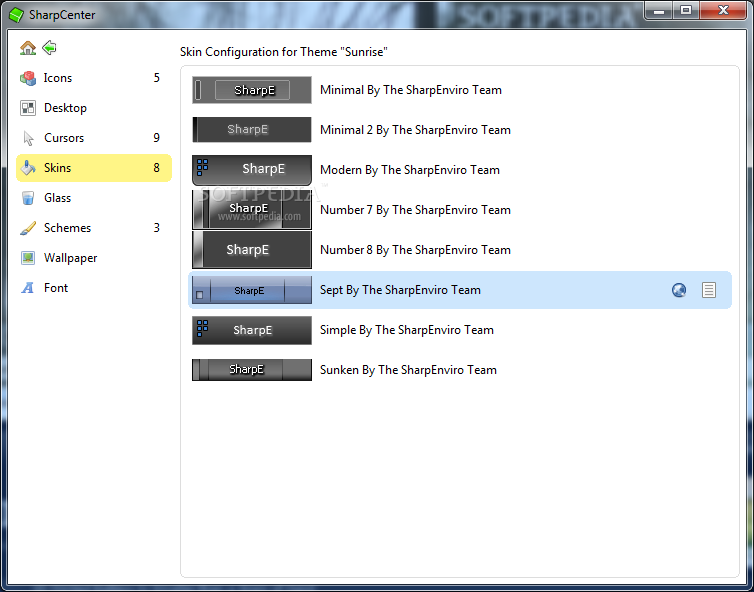The height and width of the screenshot is (592, 754).
Task: Click the Schemes paintbrush icon
Action: click(28, 228)
